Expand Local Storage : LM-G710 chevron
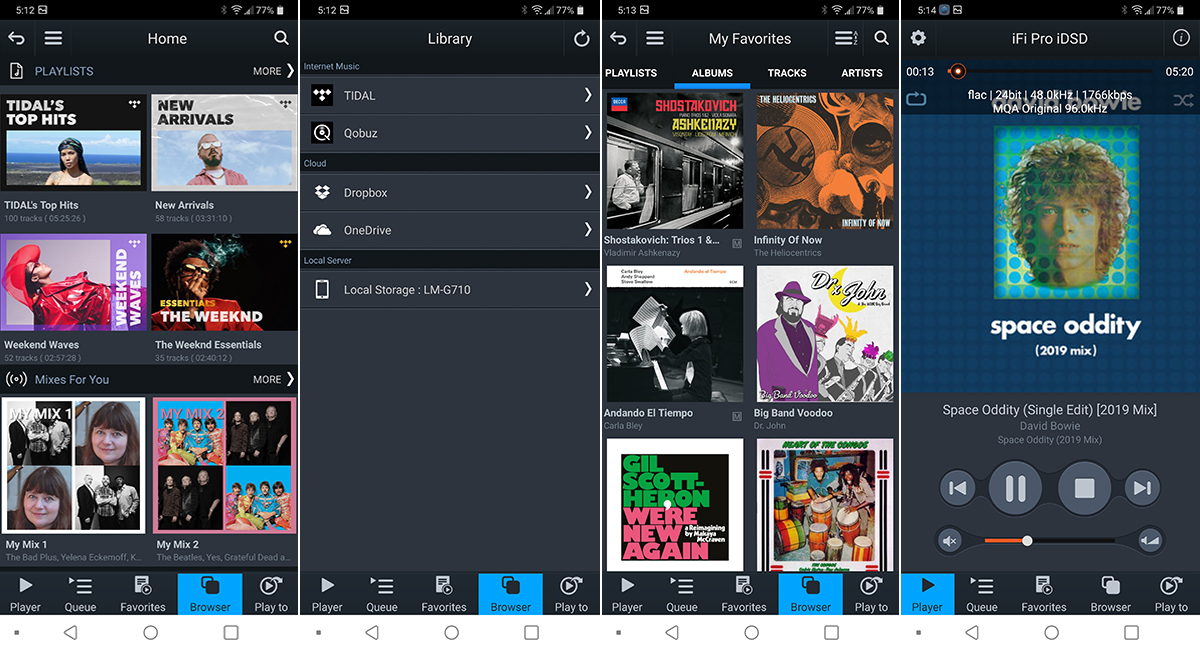 pos(588,289)
